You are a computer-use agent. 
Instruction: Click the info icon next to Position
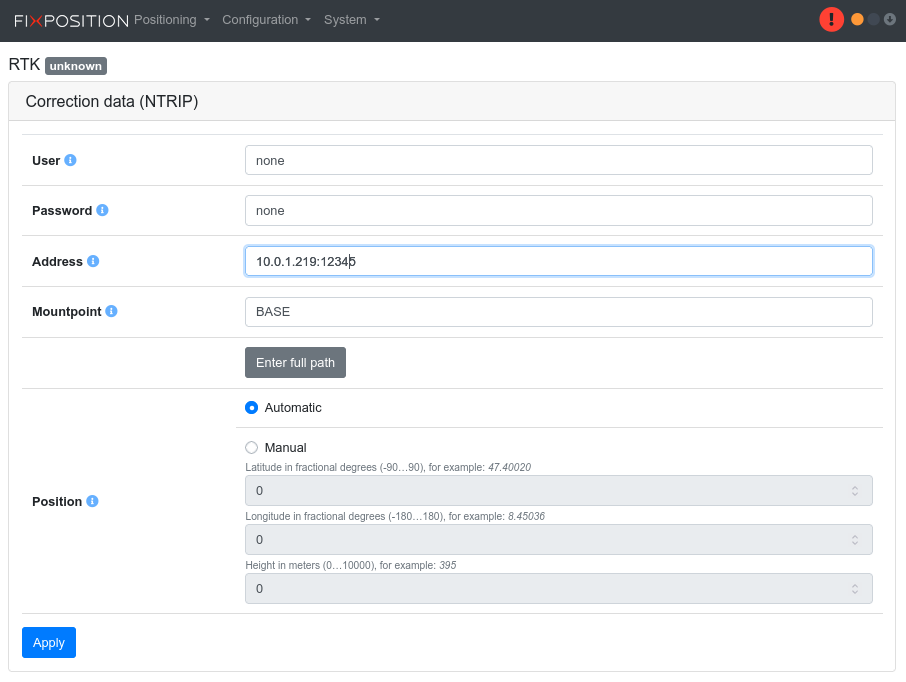click(92, 501)
